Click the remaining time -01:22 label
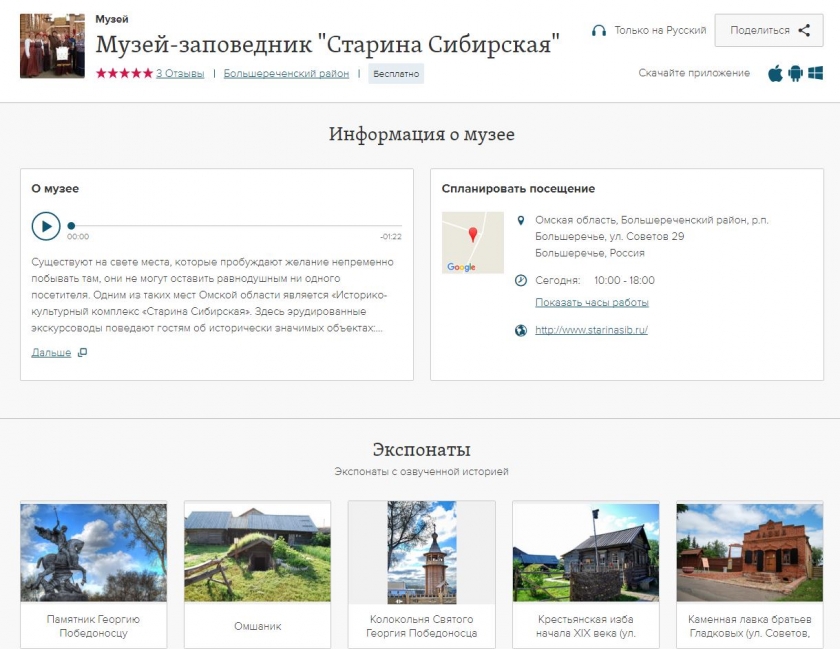 click(391, 237)
